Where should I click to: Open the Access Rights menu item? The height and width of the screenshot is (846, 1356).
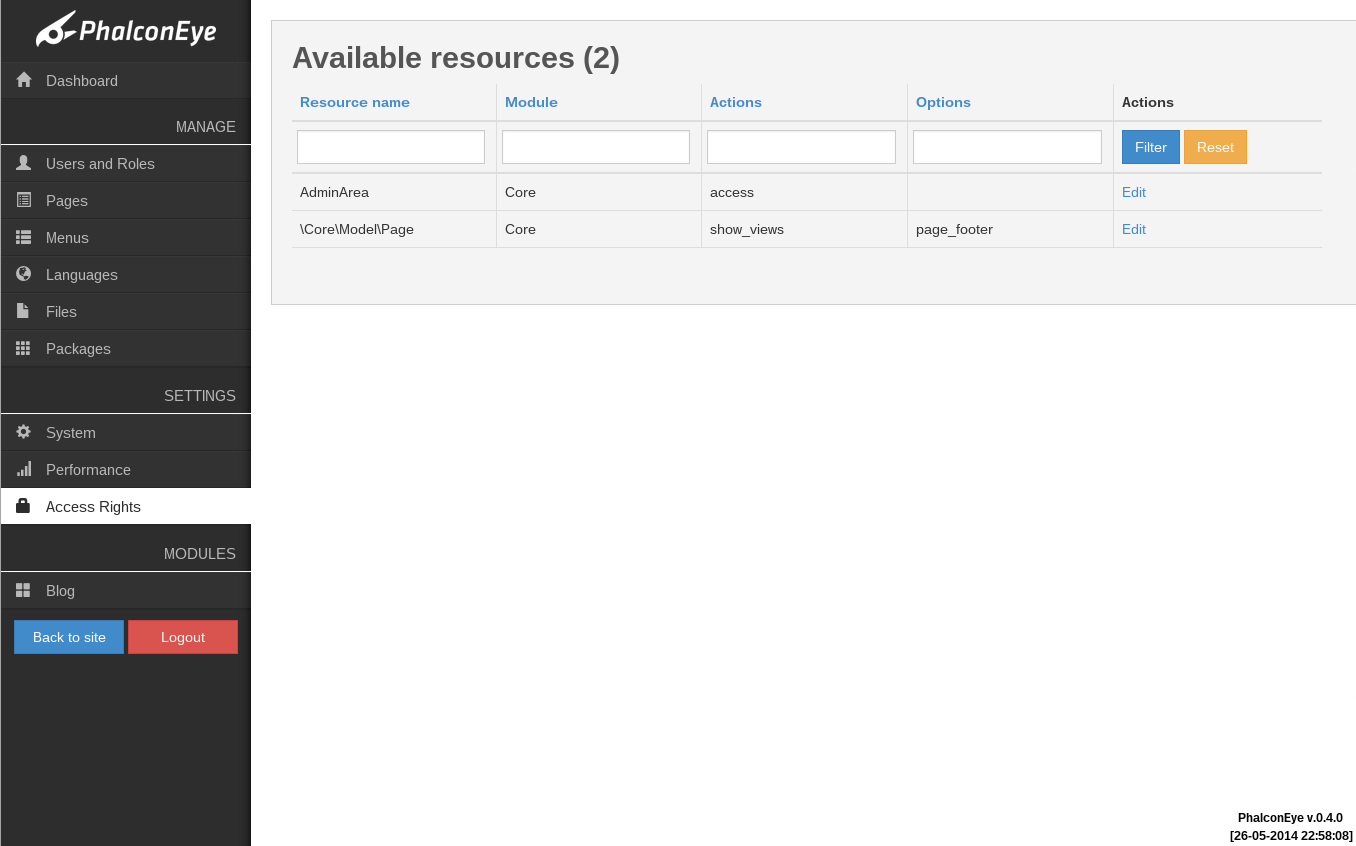(126, 506)
